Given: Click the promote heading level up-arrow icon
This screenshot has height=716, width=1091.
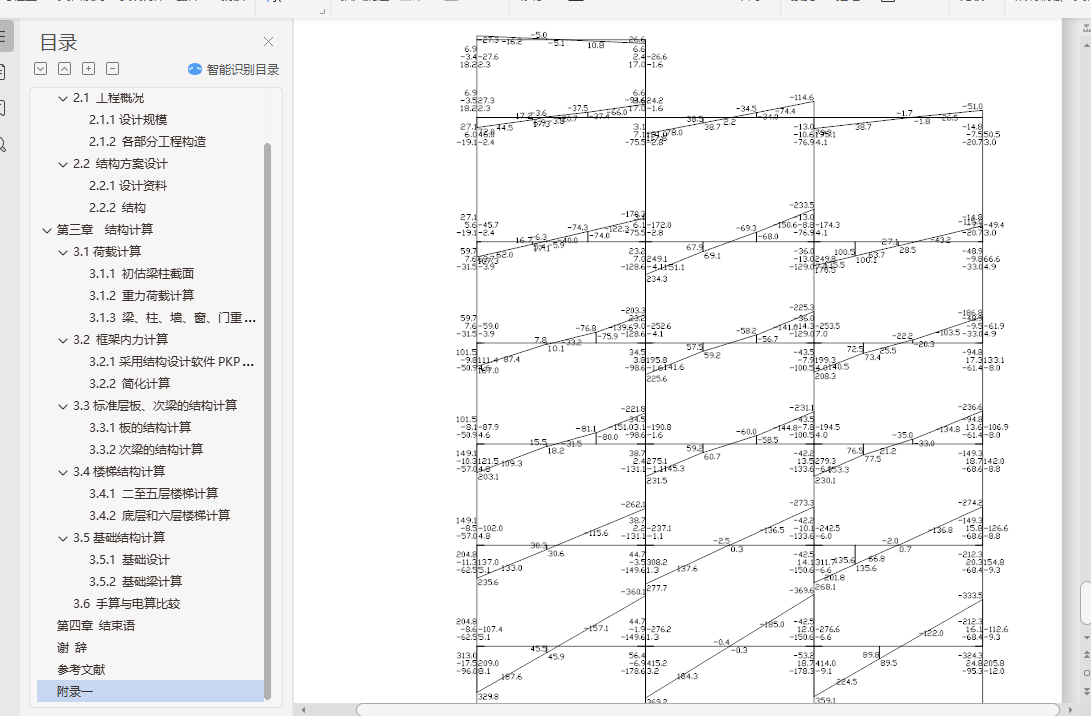Looking at the screenshot, I should [x=64, y=68].
